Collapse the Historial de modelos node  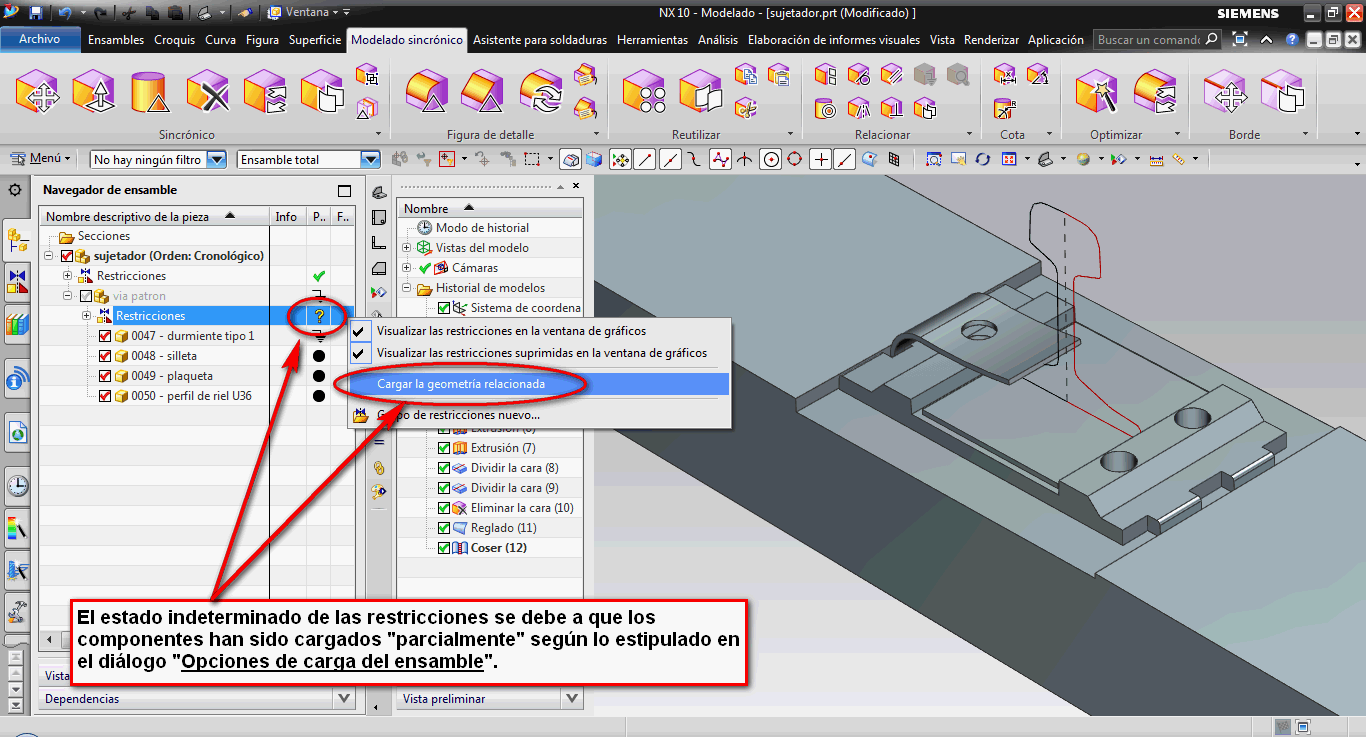(x=407, y=288)
